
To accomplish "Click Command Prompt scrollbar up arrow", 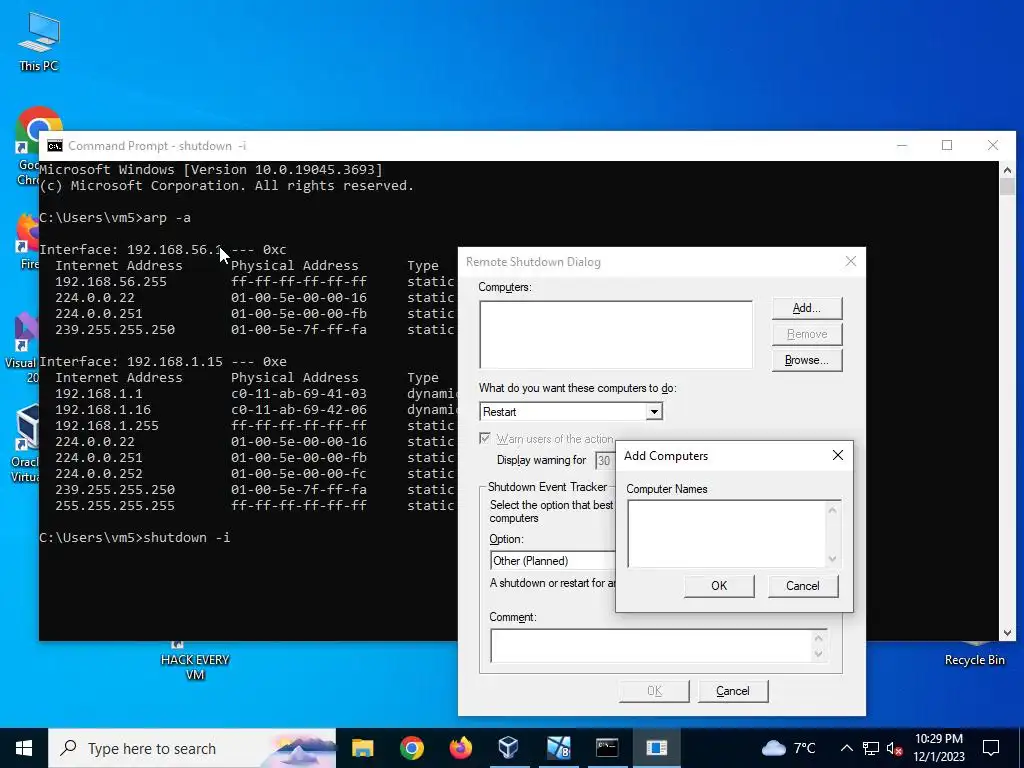I will tap(1007, 171).
